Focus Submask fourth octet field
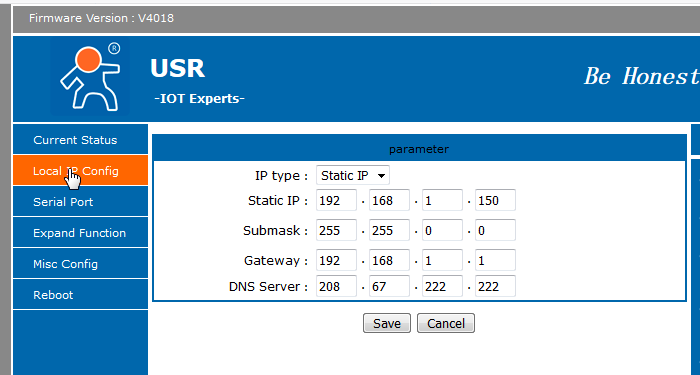 coord(496,230)
